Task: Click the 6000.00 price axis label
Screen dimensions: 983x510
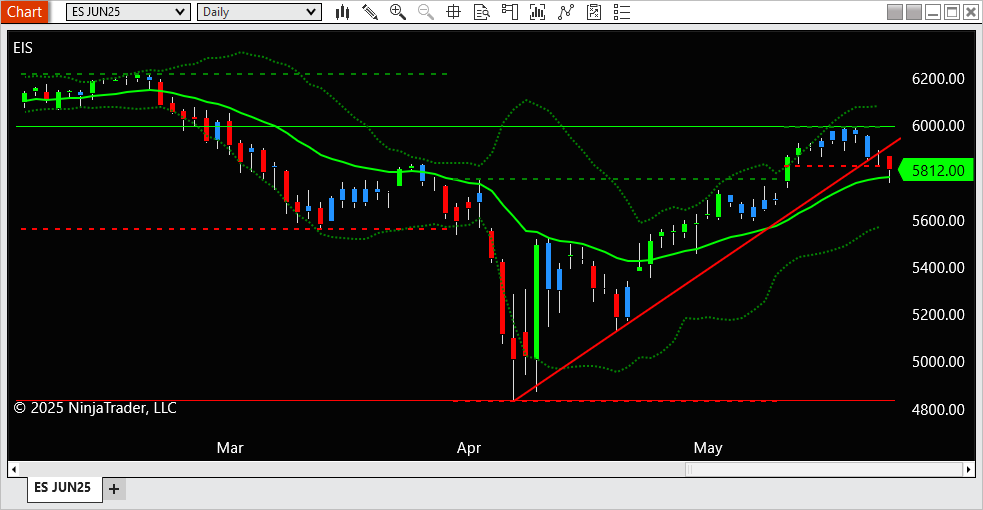Action: pos(938,126)
